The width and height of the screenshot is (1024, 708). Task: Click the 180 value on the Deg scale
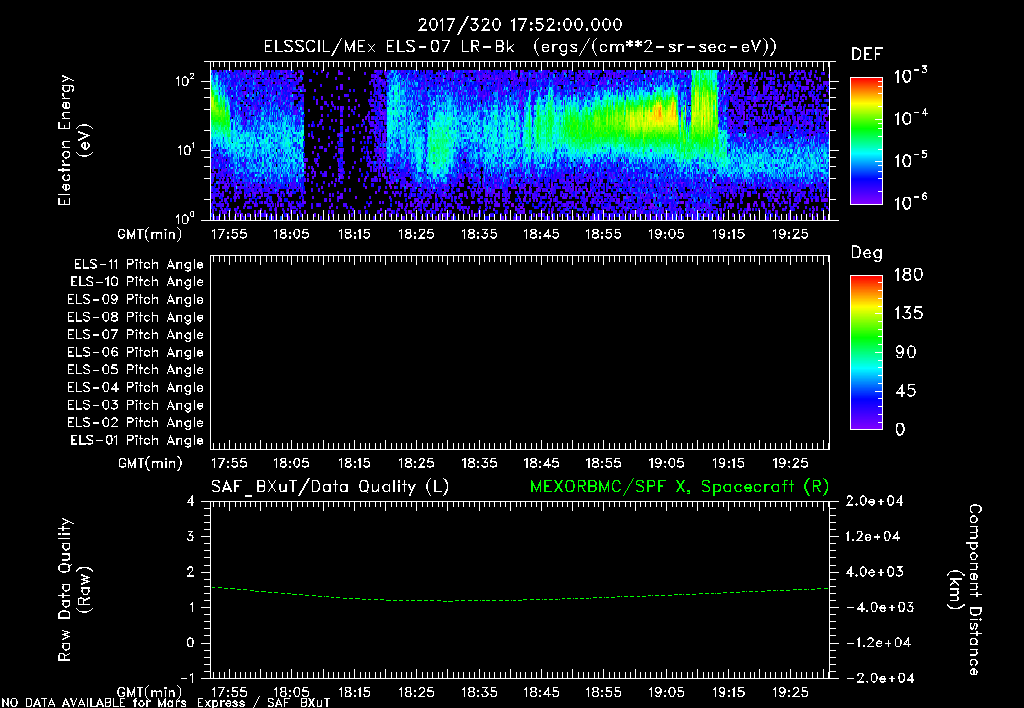coord(908,275)
